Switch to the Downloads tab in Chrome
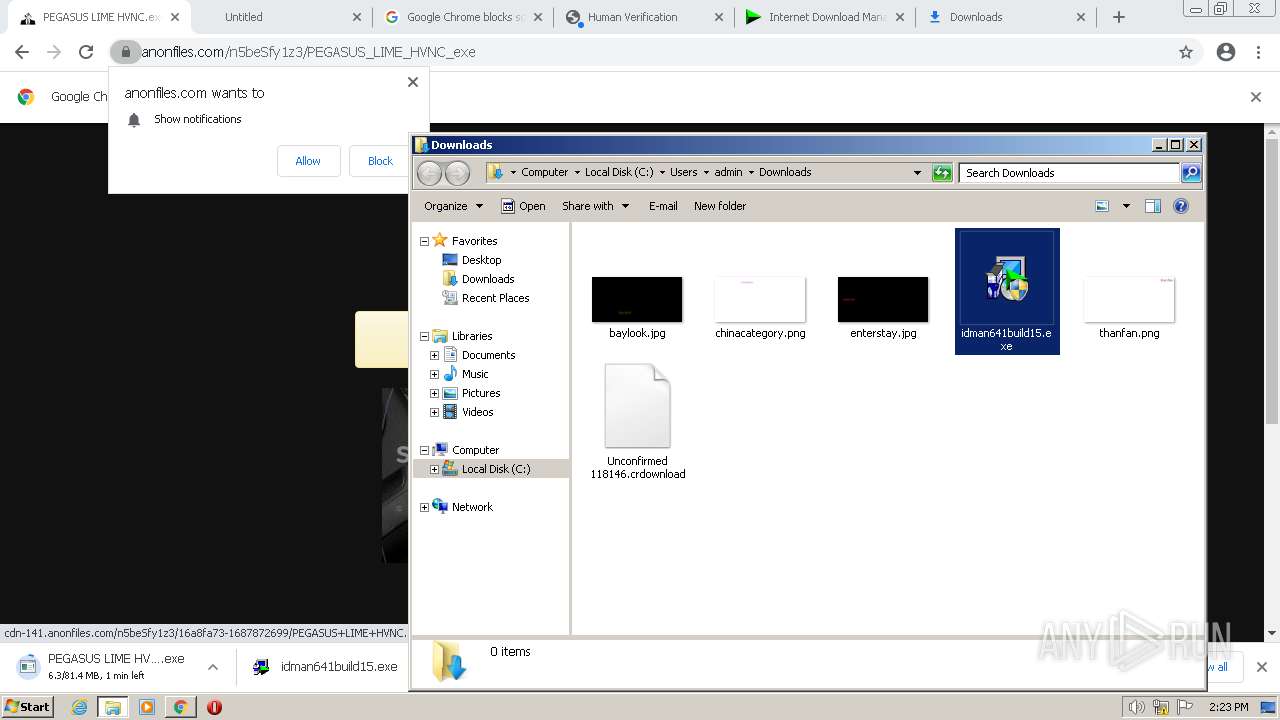This screenshot has width=1280, height=720. (x=1008, y=17)
